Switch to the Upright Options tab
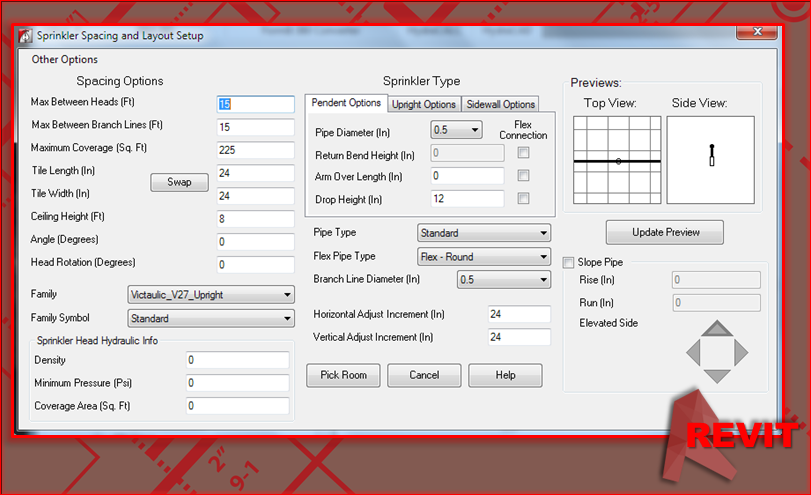This screenshot has height=495, width=811. click(424, 104)
